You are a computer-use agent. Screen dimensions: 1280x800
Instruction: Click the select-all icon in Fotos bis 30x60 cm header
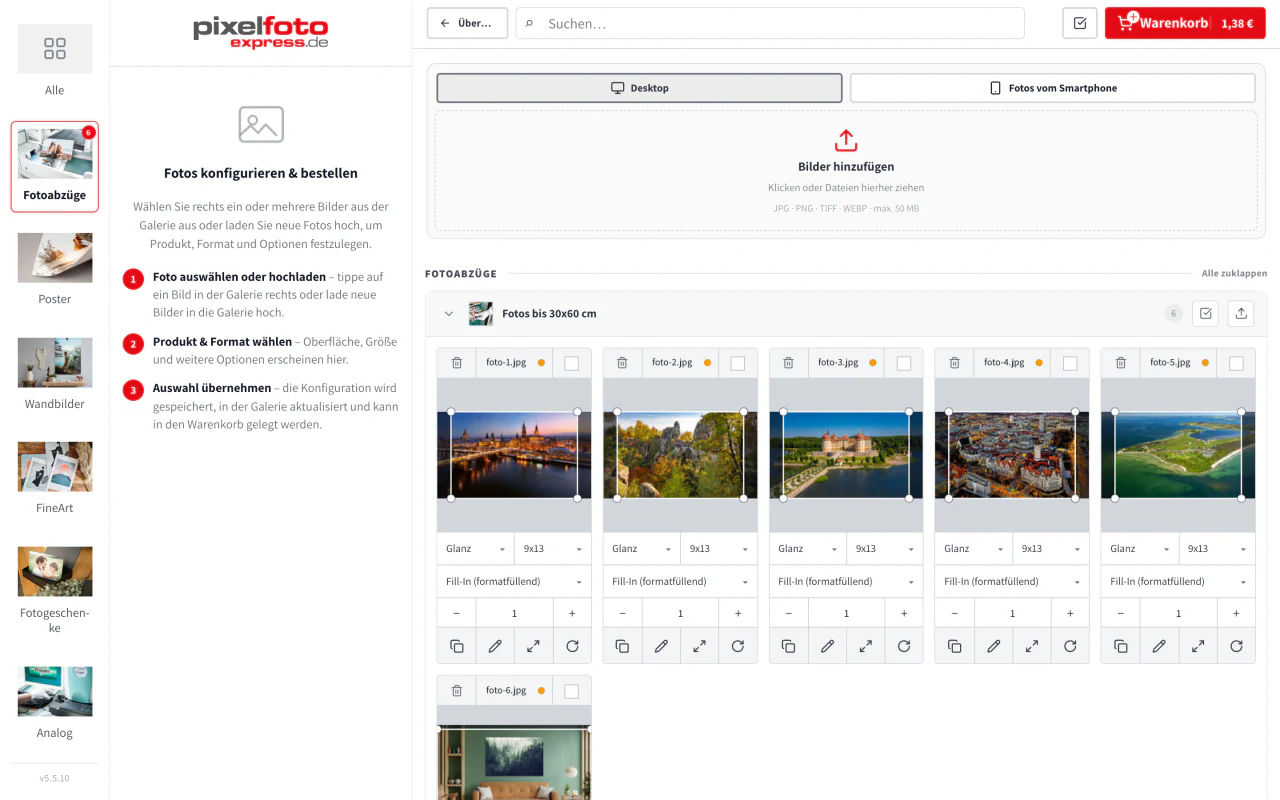point(1206,313)
